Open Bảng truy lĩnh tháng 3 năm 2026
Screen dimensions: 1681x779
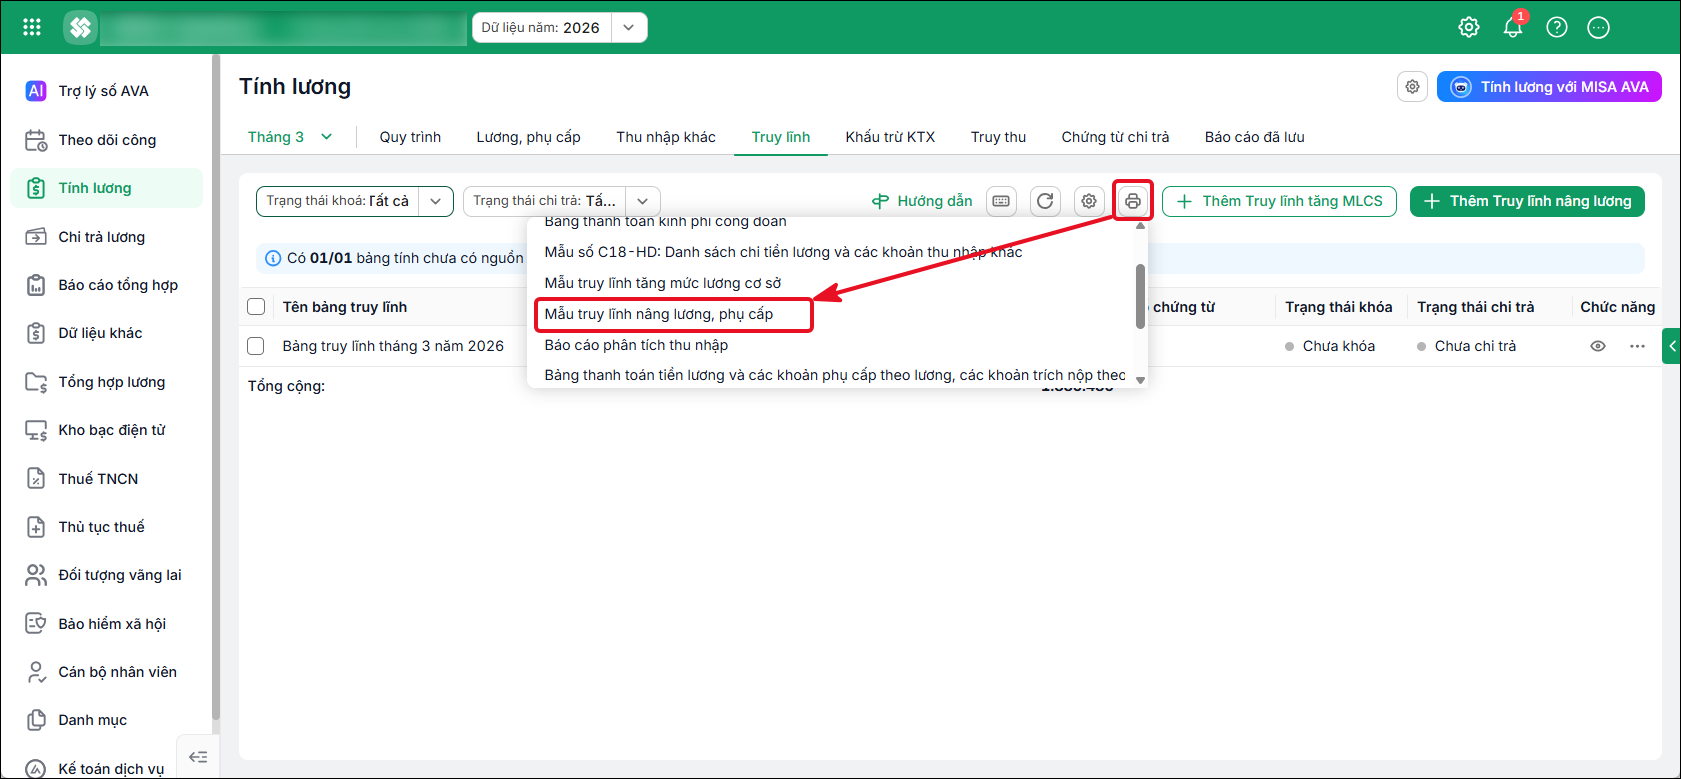393,346
